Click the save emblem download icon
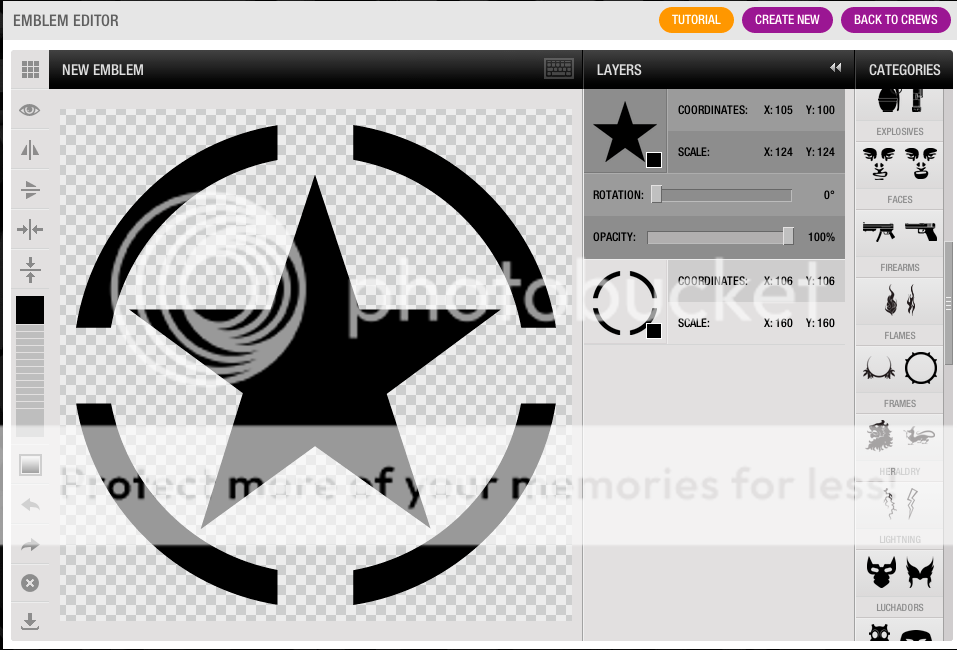Screen dimensions: 957x650 pyautogui.click(x=30, y=621)
